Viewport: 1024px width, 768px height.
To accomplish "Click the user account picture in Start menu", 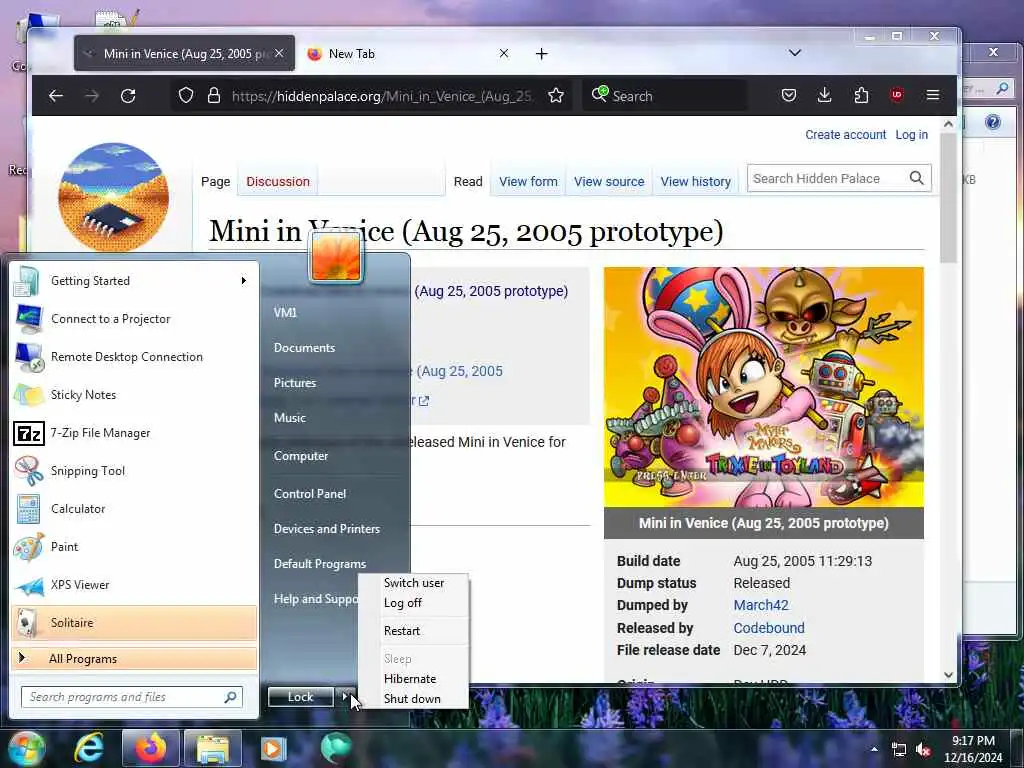I will 336,257.
